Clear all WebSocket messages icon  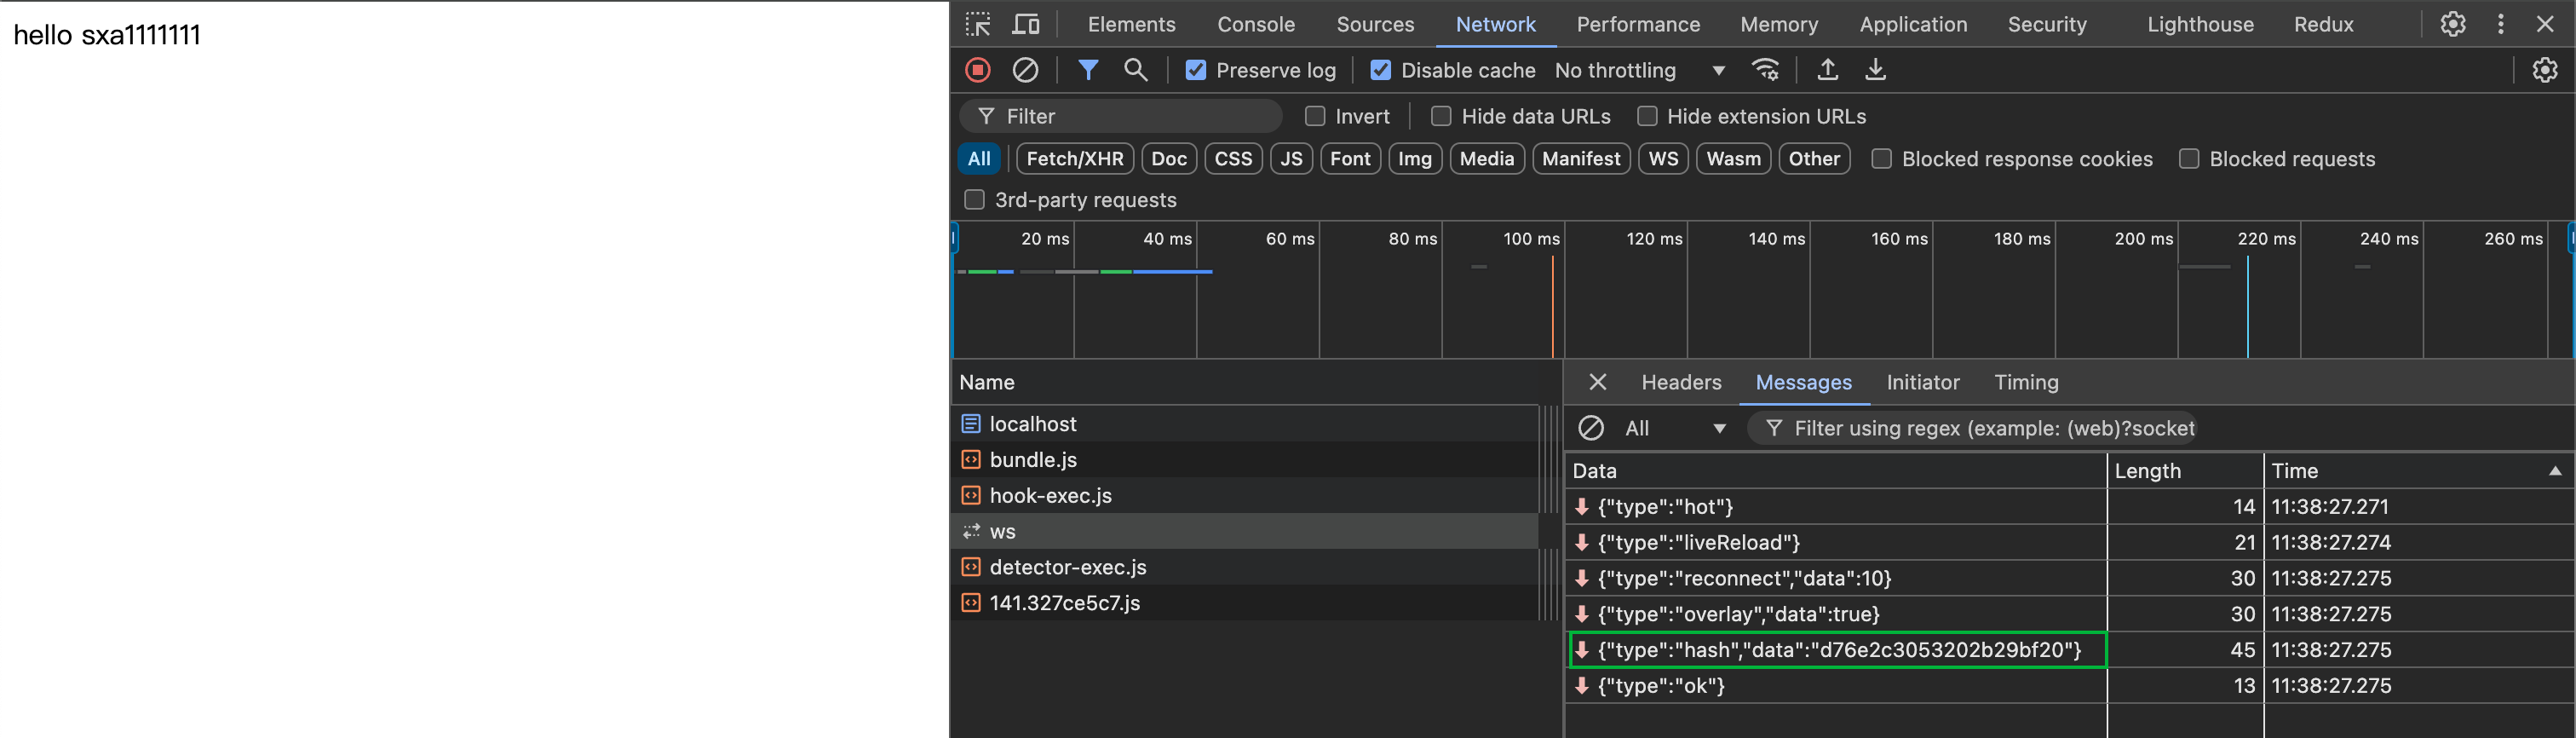coord(1590,428)
